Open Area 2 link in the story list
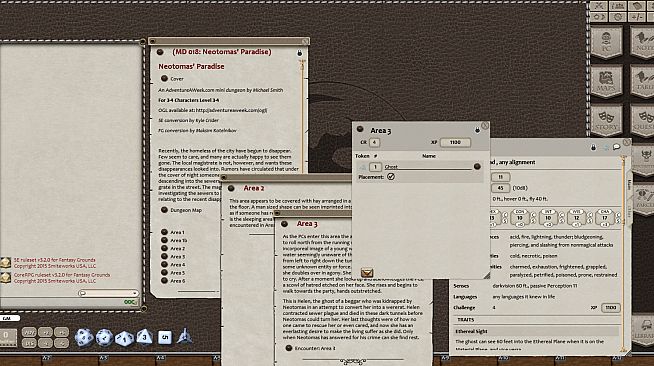The height and width of the screenshot is (366, 654). 164,248
